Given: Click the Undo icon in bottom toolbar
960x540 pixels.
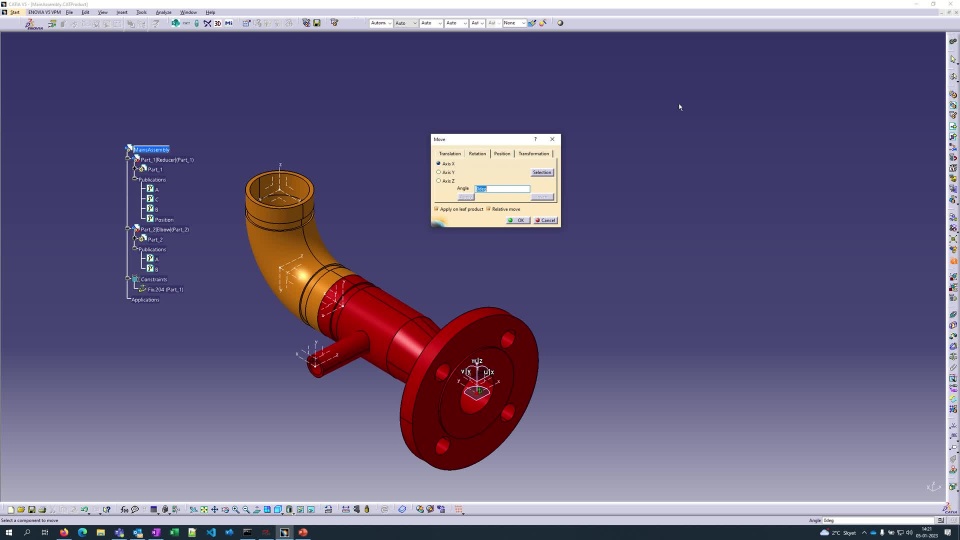Looking at the screenshot, I should [x=84, y=509].
